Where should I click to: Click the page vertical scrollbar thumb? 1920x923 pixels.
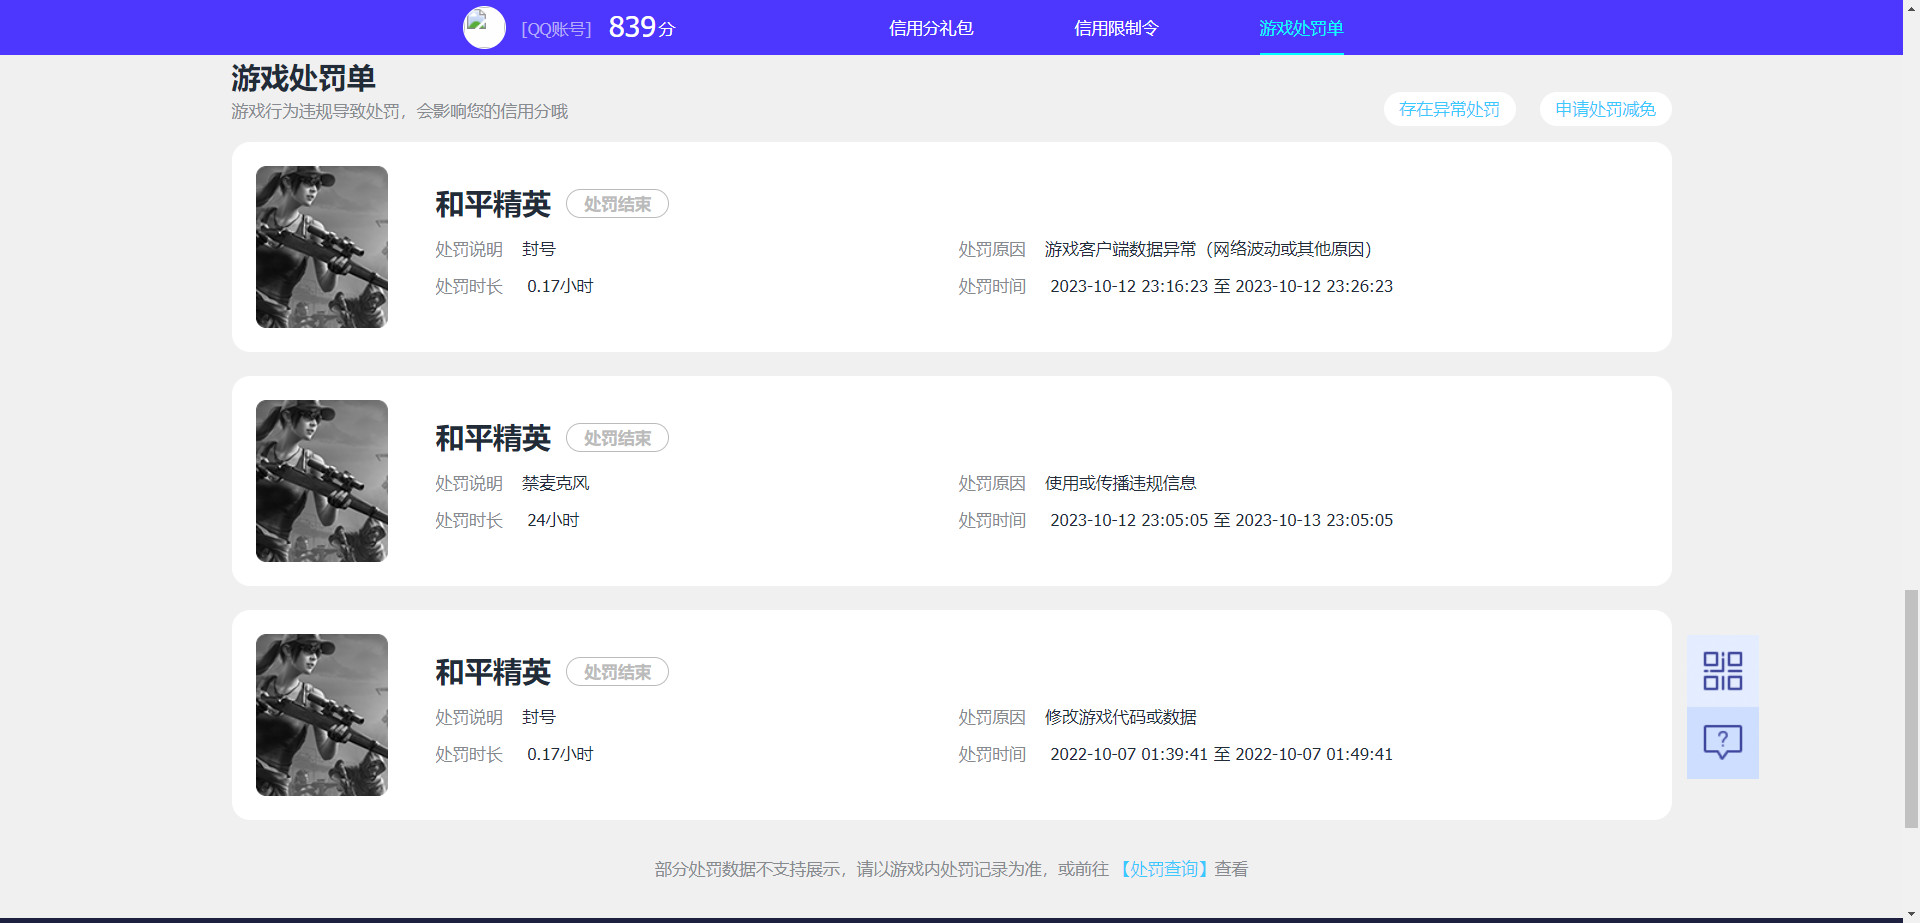click(x=1911, y=709)
